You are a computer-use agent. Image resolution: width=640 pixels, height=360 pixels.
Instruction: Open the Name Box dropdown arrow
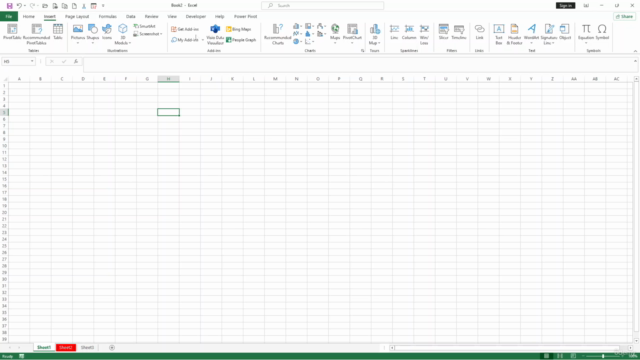pyautogui.click(x=32, y=61)
